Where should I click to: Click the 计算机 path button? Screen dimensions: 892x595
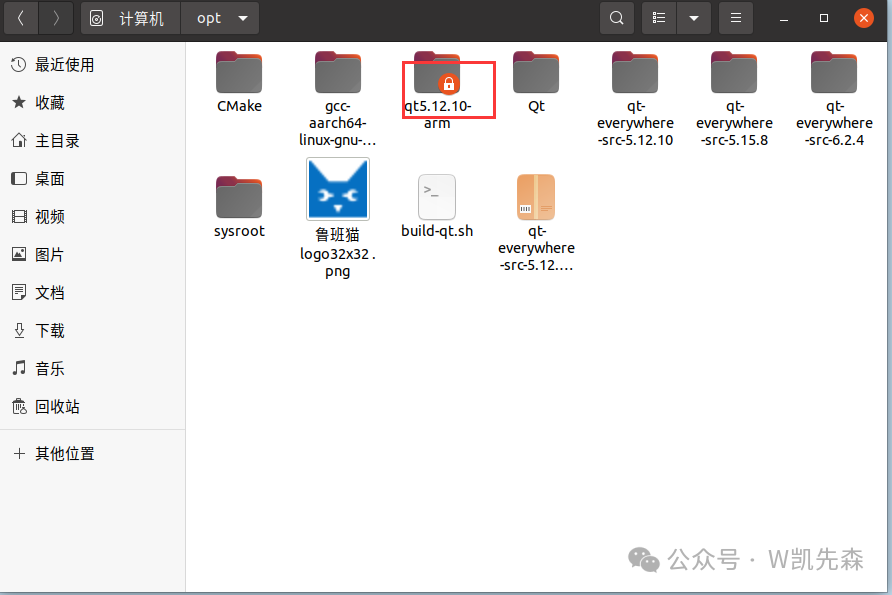pyautogui.click(x=131, y=18)
